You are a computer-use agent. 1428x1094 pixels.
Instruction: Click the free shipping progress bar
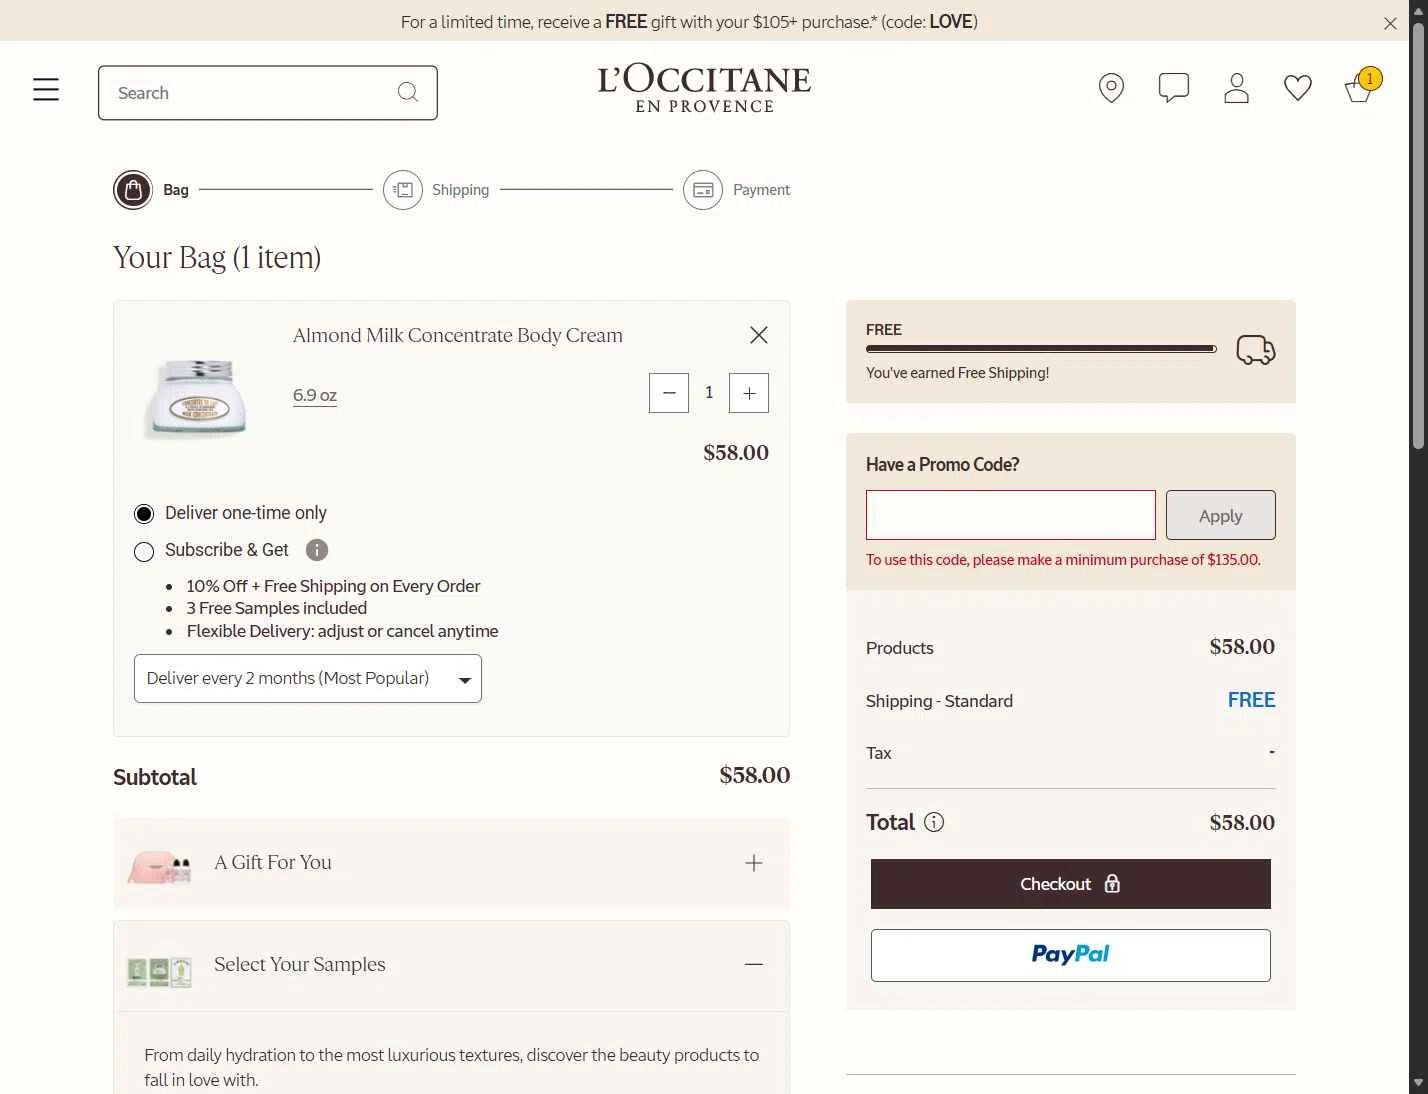coord(1041,349)
